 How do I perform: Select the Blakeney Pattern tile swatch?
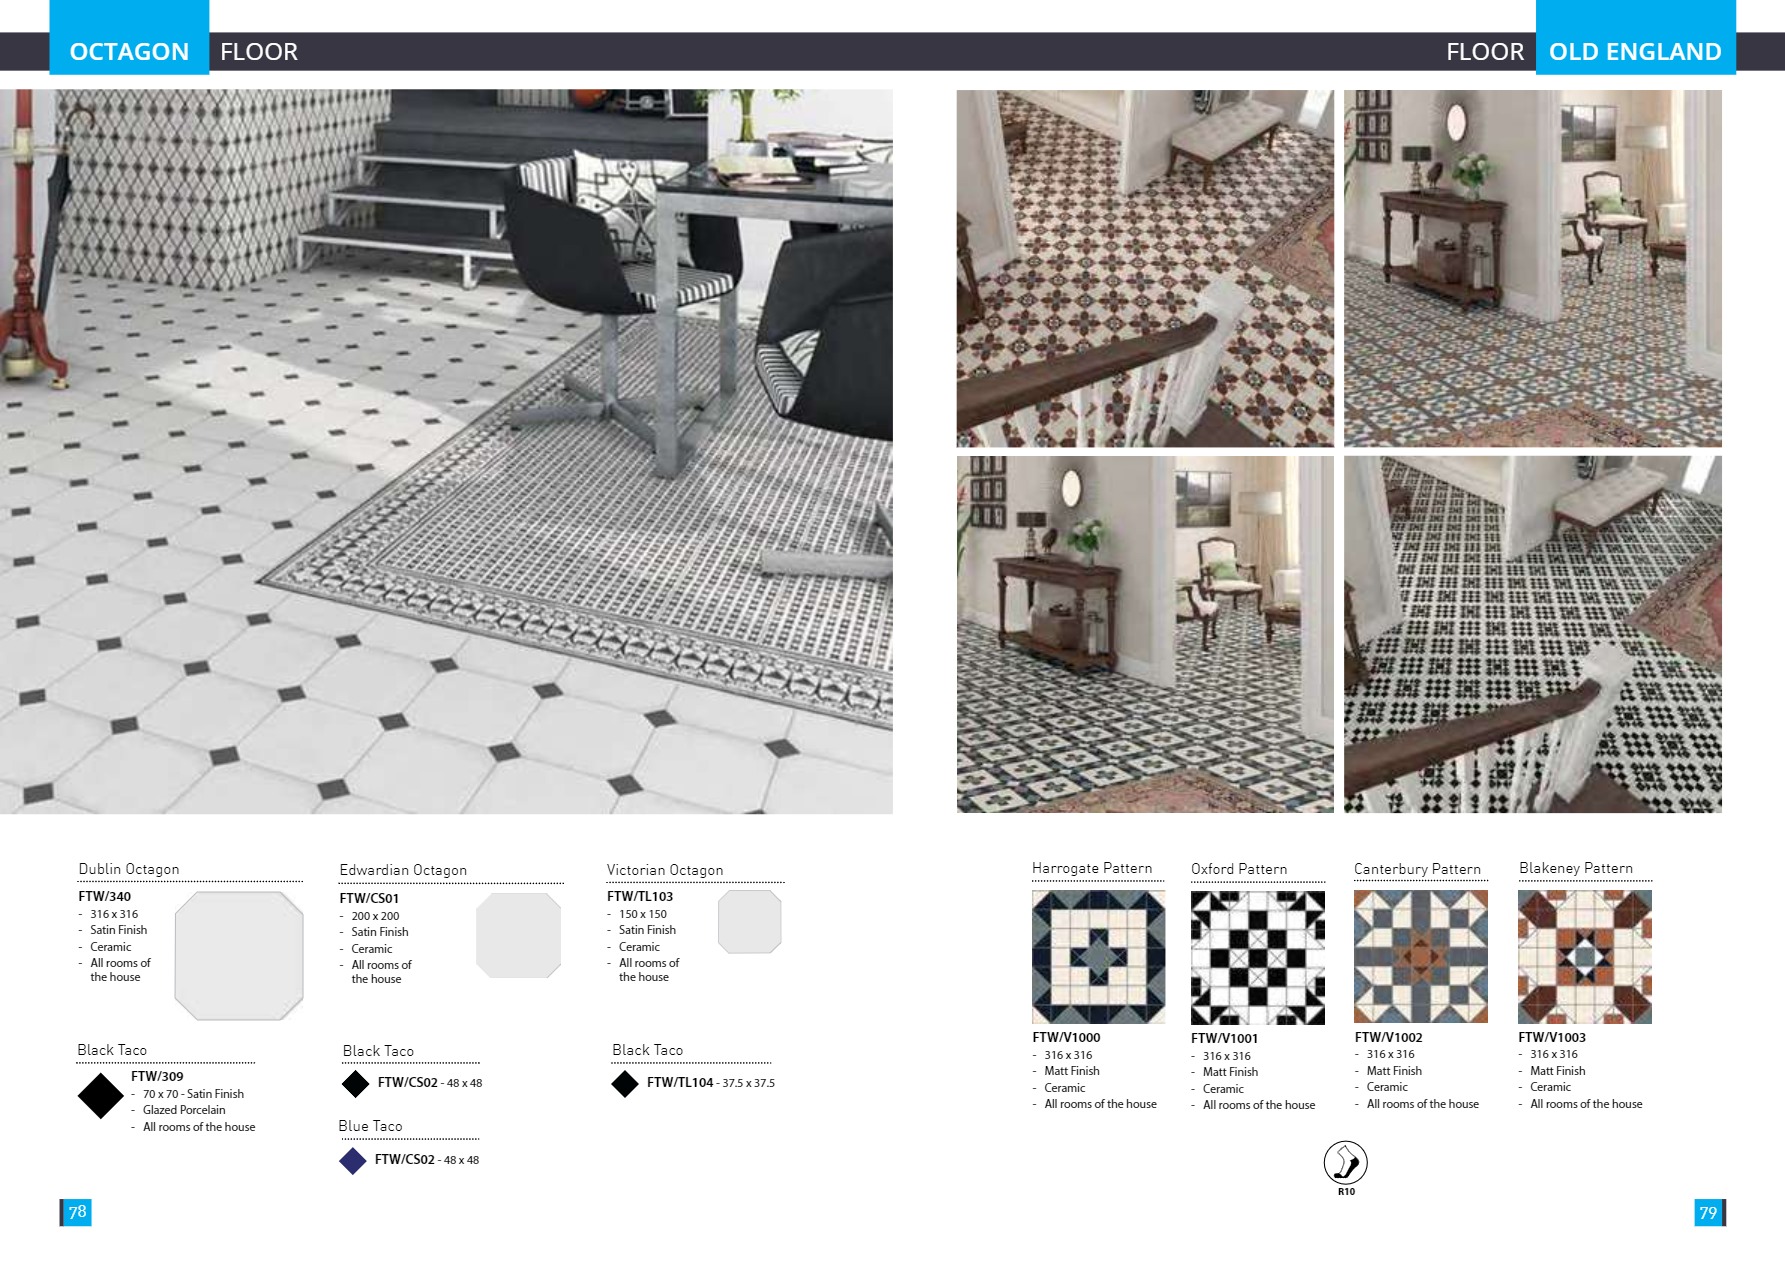click(x=1583, y=957)
